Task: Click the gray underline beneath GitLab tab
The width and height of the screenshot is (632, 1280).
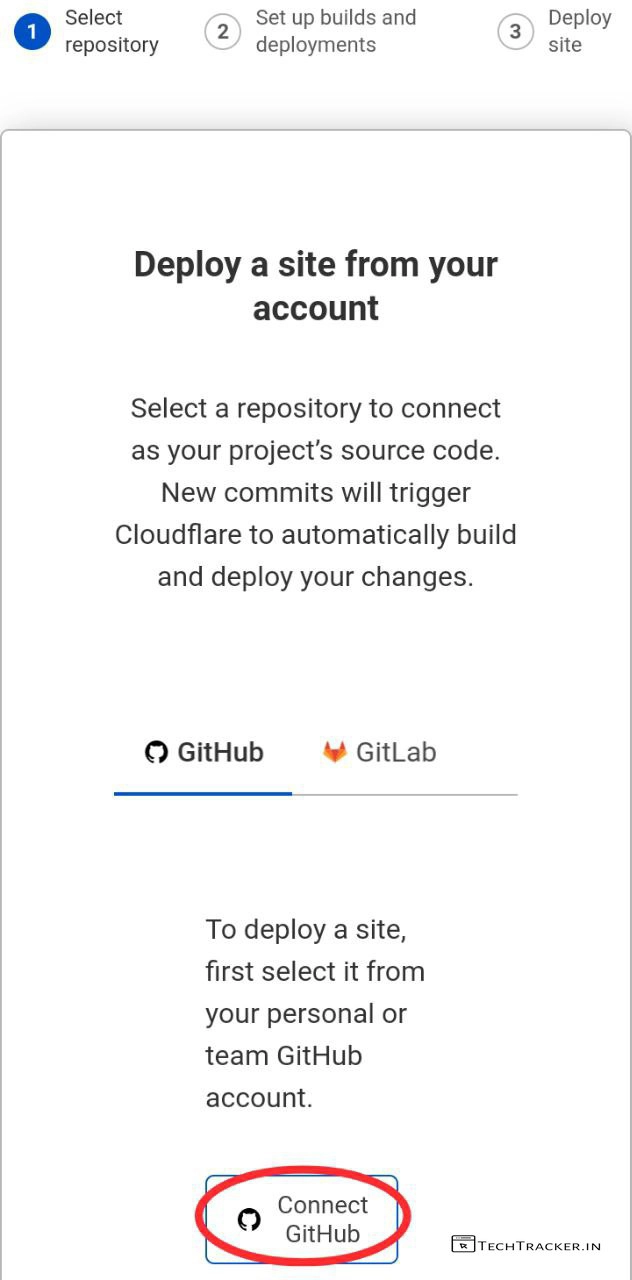Action: pyautogui.click(x=405, y=795)
